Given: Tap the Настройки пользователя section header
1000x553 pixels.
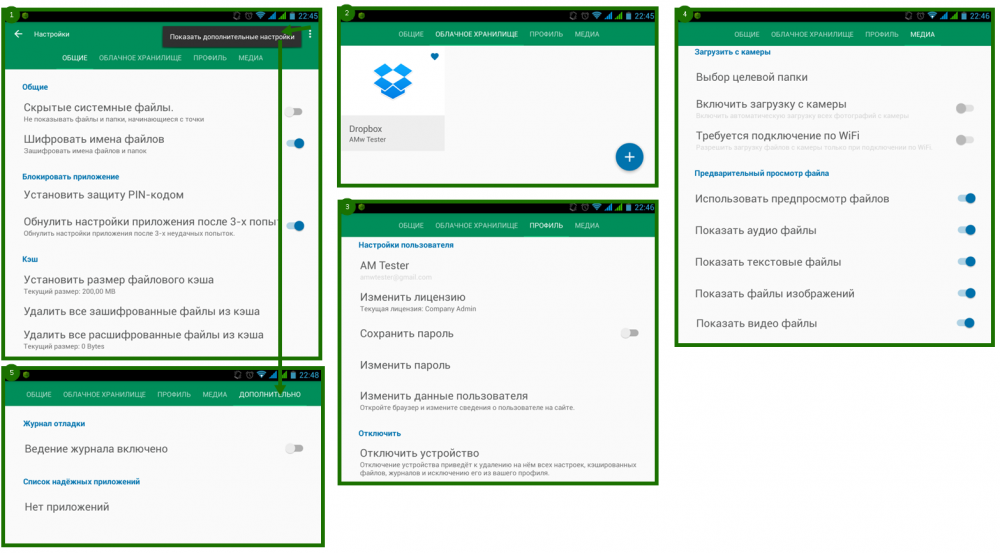Looking at the screenshot, I should click(x=406, y=245).
